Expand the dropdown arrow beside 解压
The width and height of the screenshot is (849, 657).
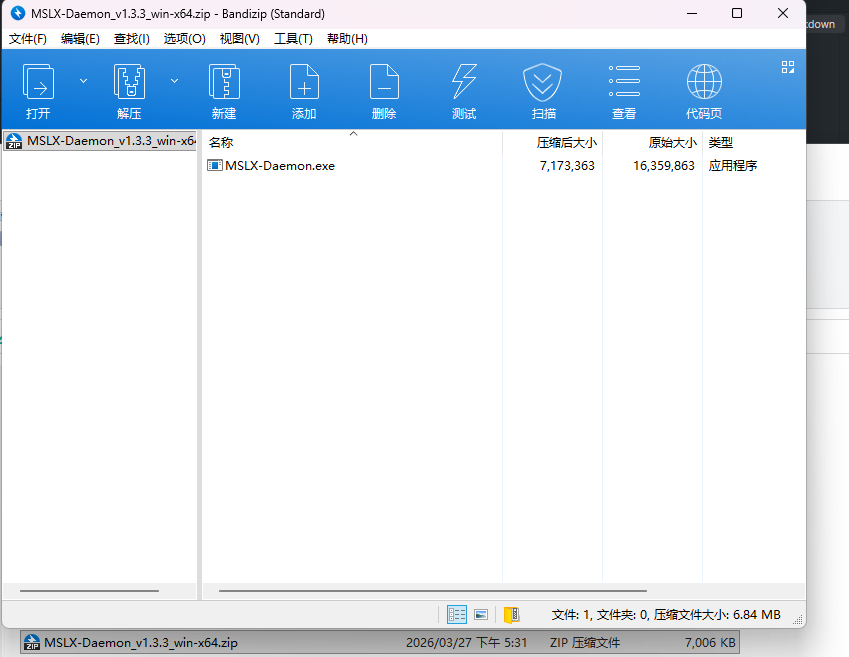click(x=174, y=81)
